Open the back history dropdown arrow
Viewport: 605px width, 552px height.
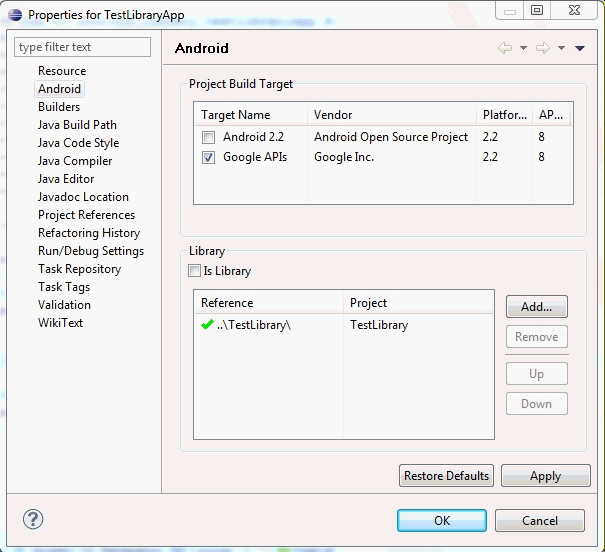point(523,48)
